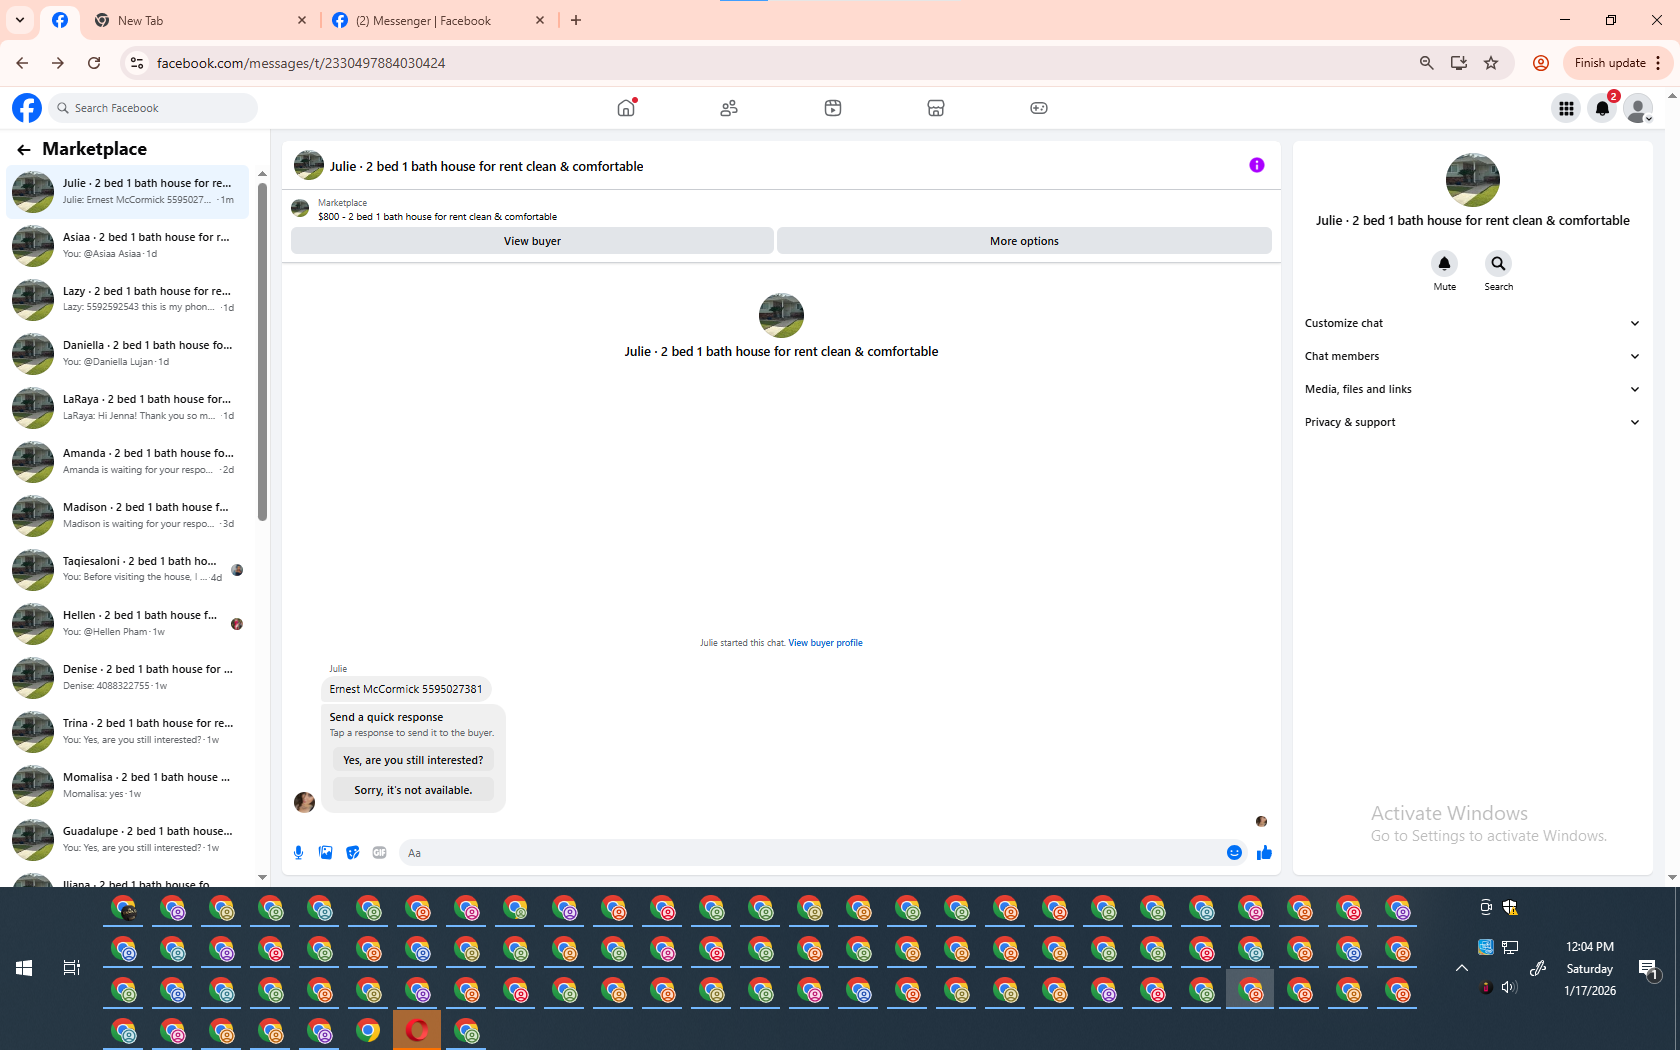Open Guadalupe conversation
The height and width of the screenshot is (1050, 1680).
click(x=129, y=839)
